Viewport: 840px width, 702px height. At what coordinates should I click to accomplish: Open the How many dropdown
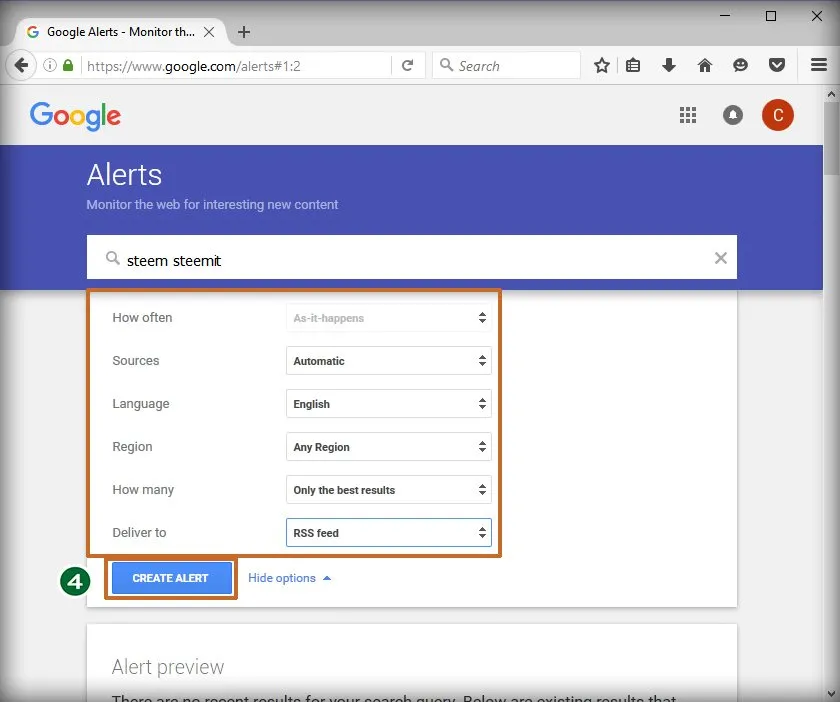(x=389, y=489)
